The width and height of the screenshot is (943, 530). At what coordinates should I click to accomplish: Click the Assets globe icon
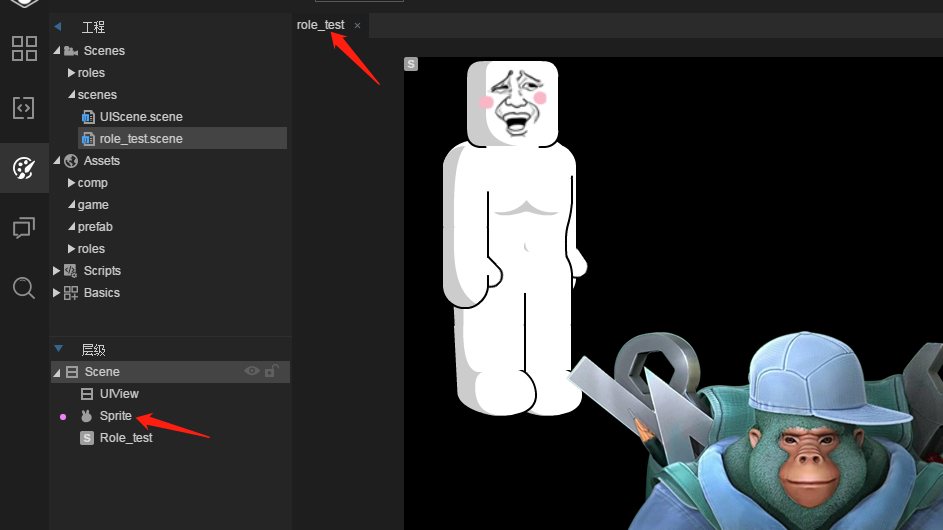(x=71, y=161)
